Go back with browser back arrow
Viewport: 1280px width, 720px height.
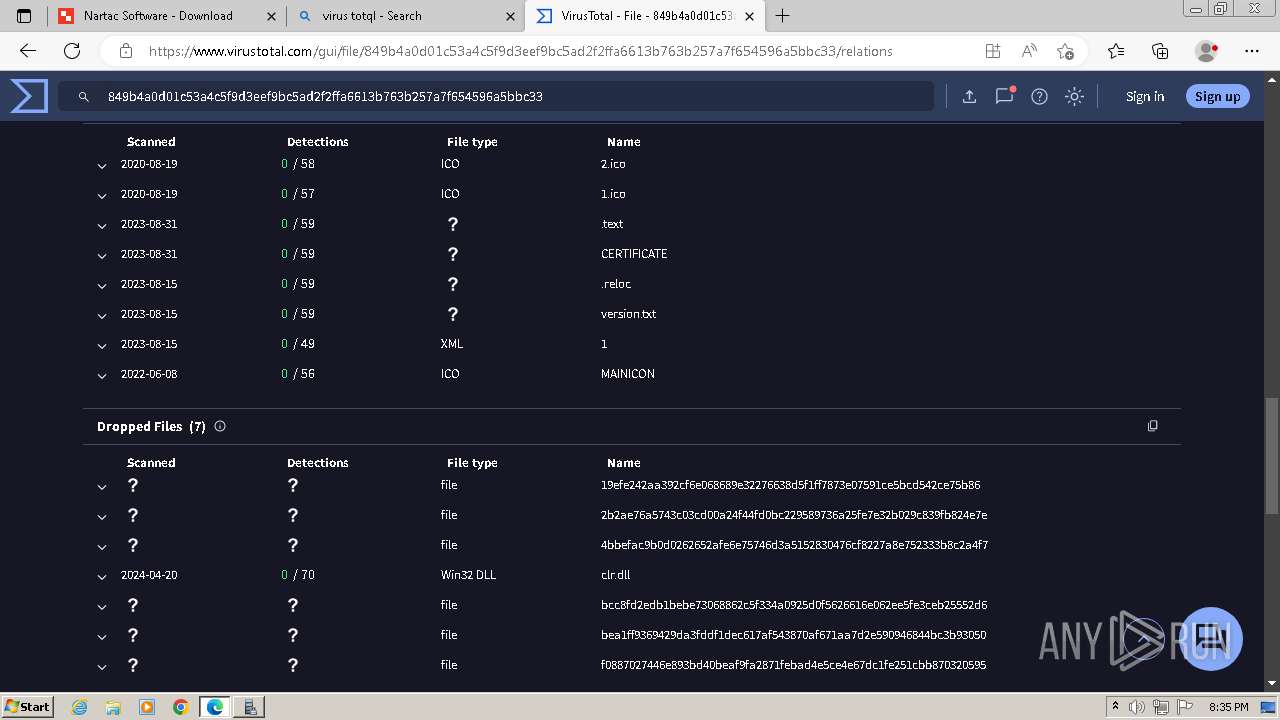point(28,51)
